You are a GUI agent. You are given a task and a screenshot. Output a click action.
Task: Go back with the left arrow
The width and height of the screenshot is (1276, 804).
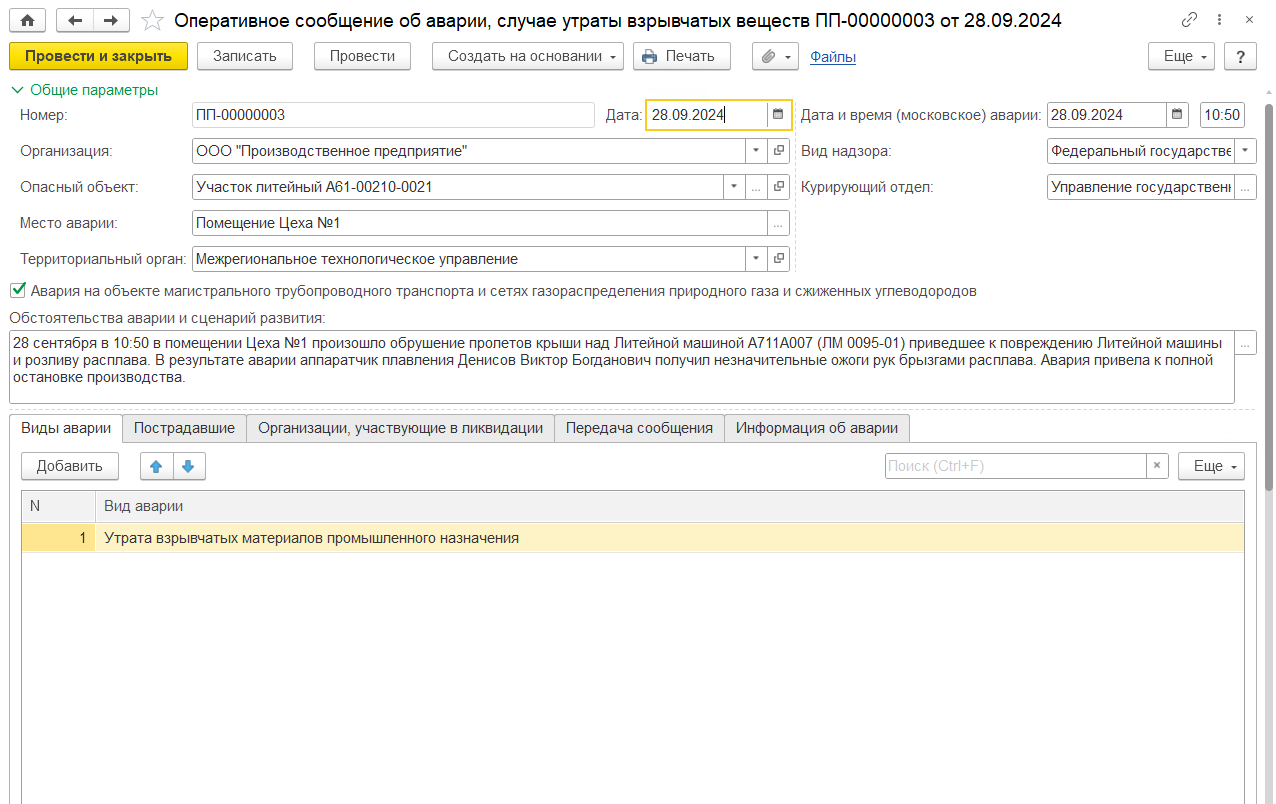click(x=75, y=20)
